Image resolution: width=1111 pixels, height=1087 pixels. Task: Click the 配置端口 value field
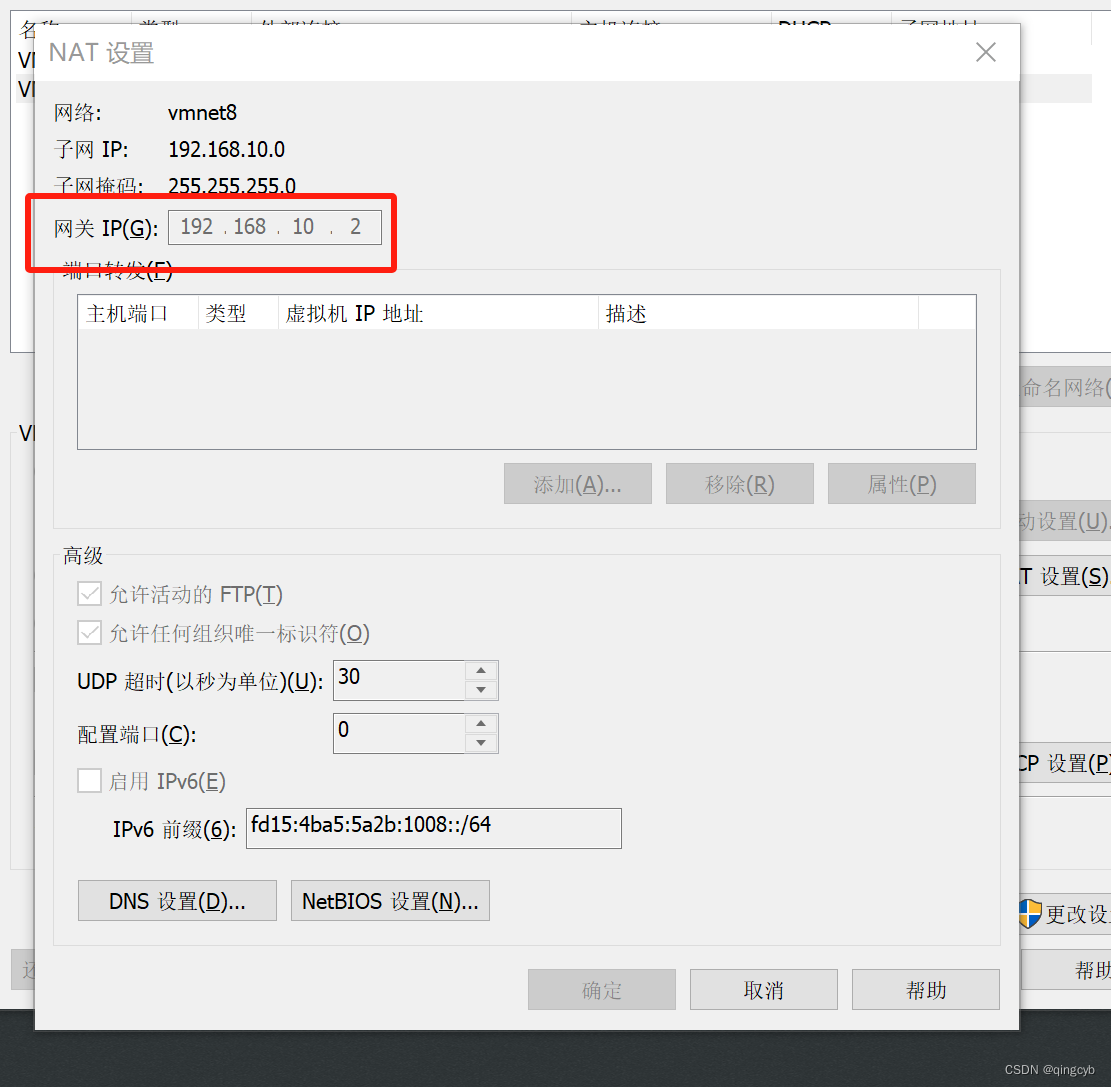(399, 733)
